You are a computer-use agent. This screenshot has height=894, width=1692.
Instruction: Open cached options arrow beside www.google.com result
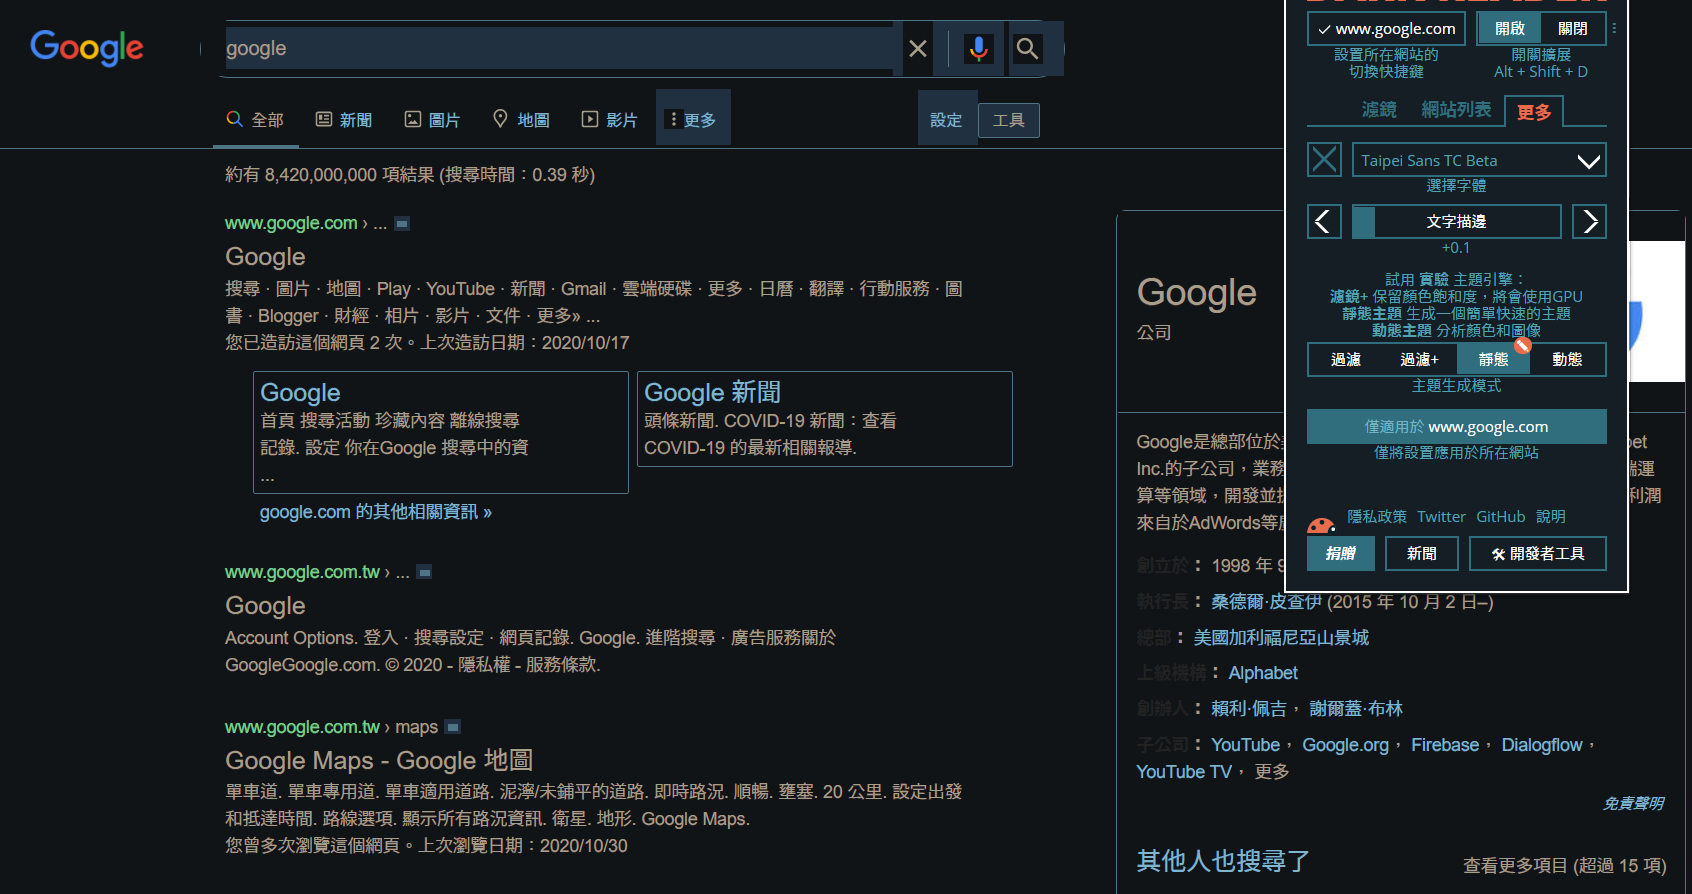402,224
